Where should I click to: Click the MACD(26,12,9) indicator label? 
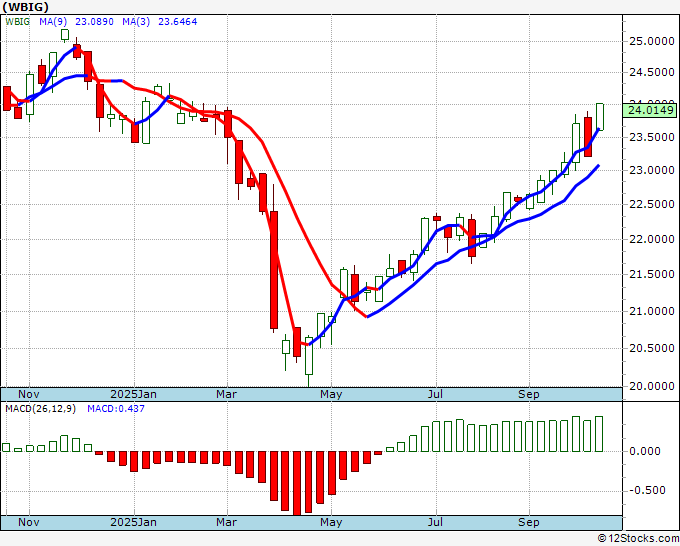tap(40, 409)
